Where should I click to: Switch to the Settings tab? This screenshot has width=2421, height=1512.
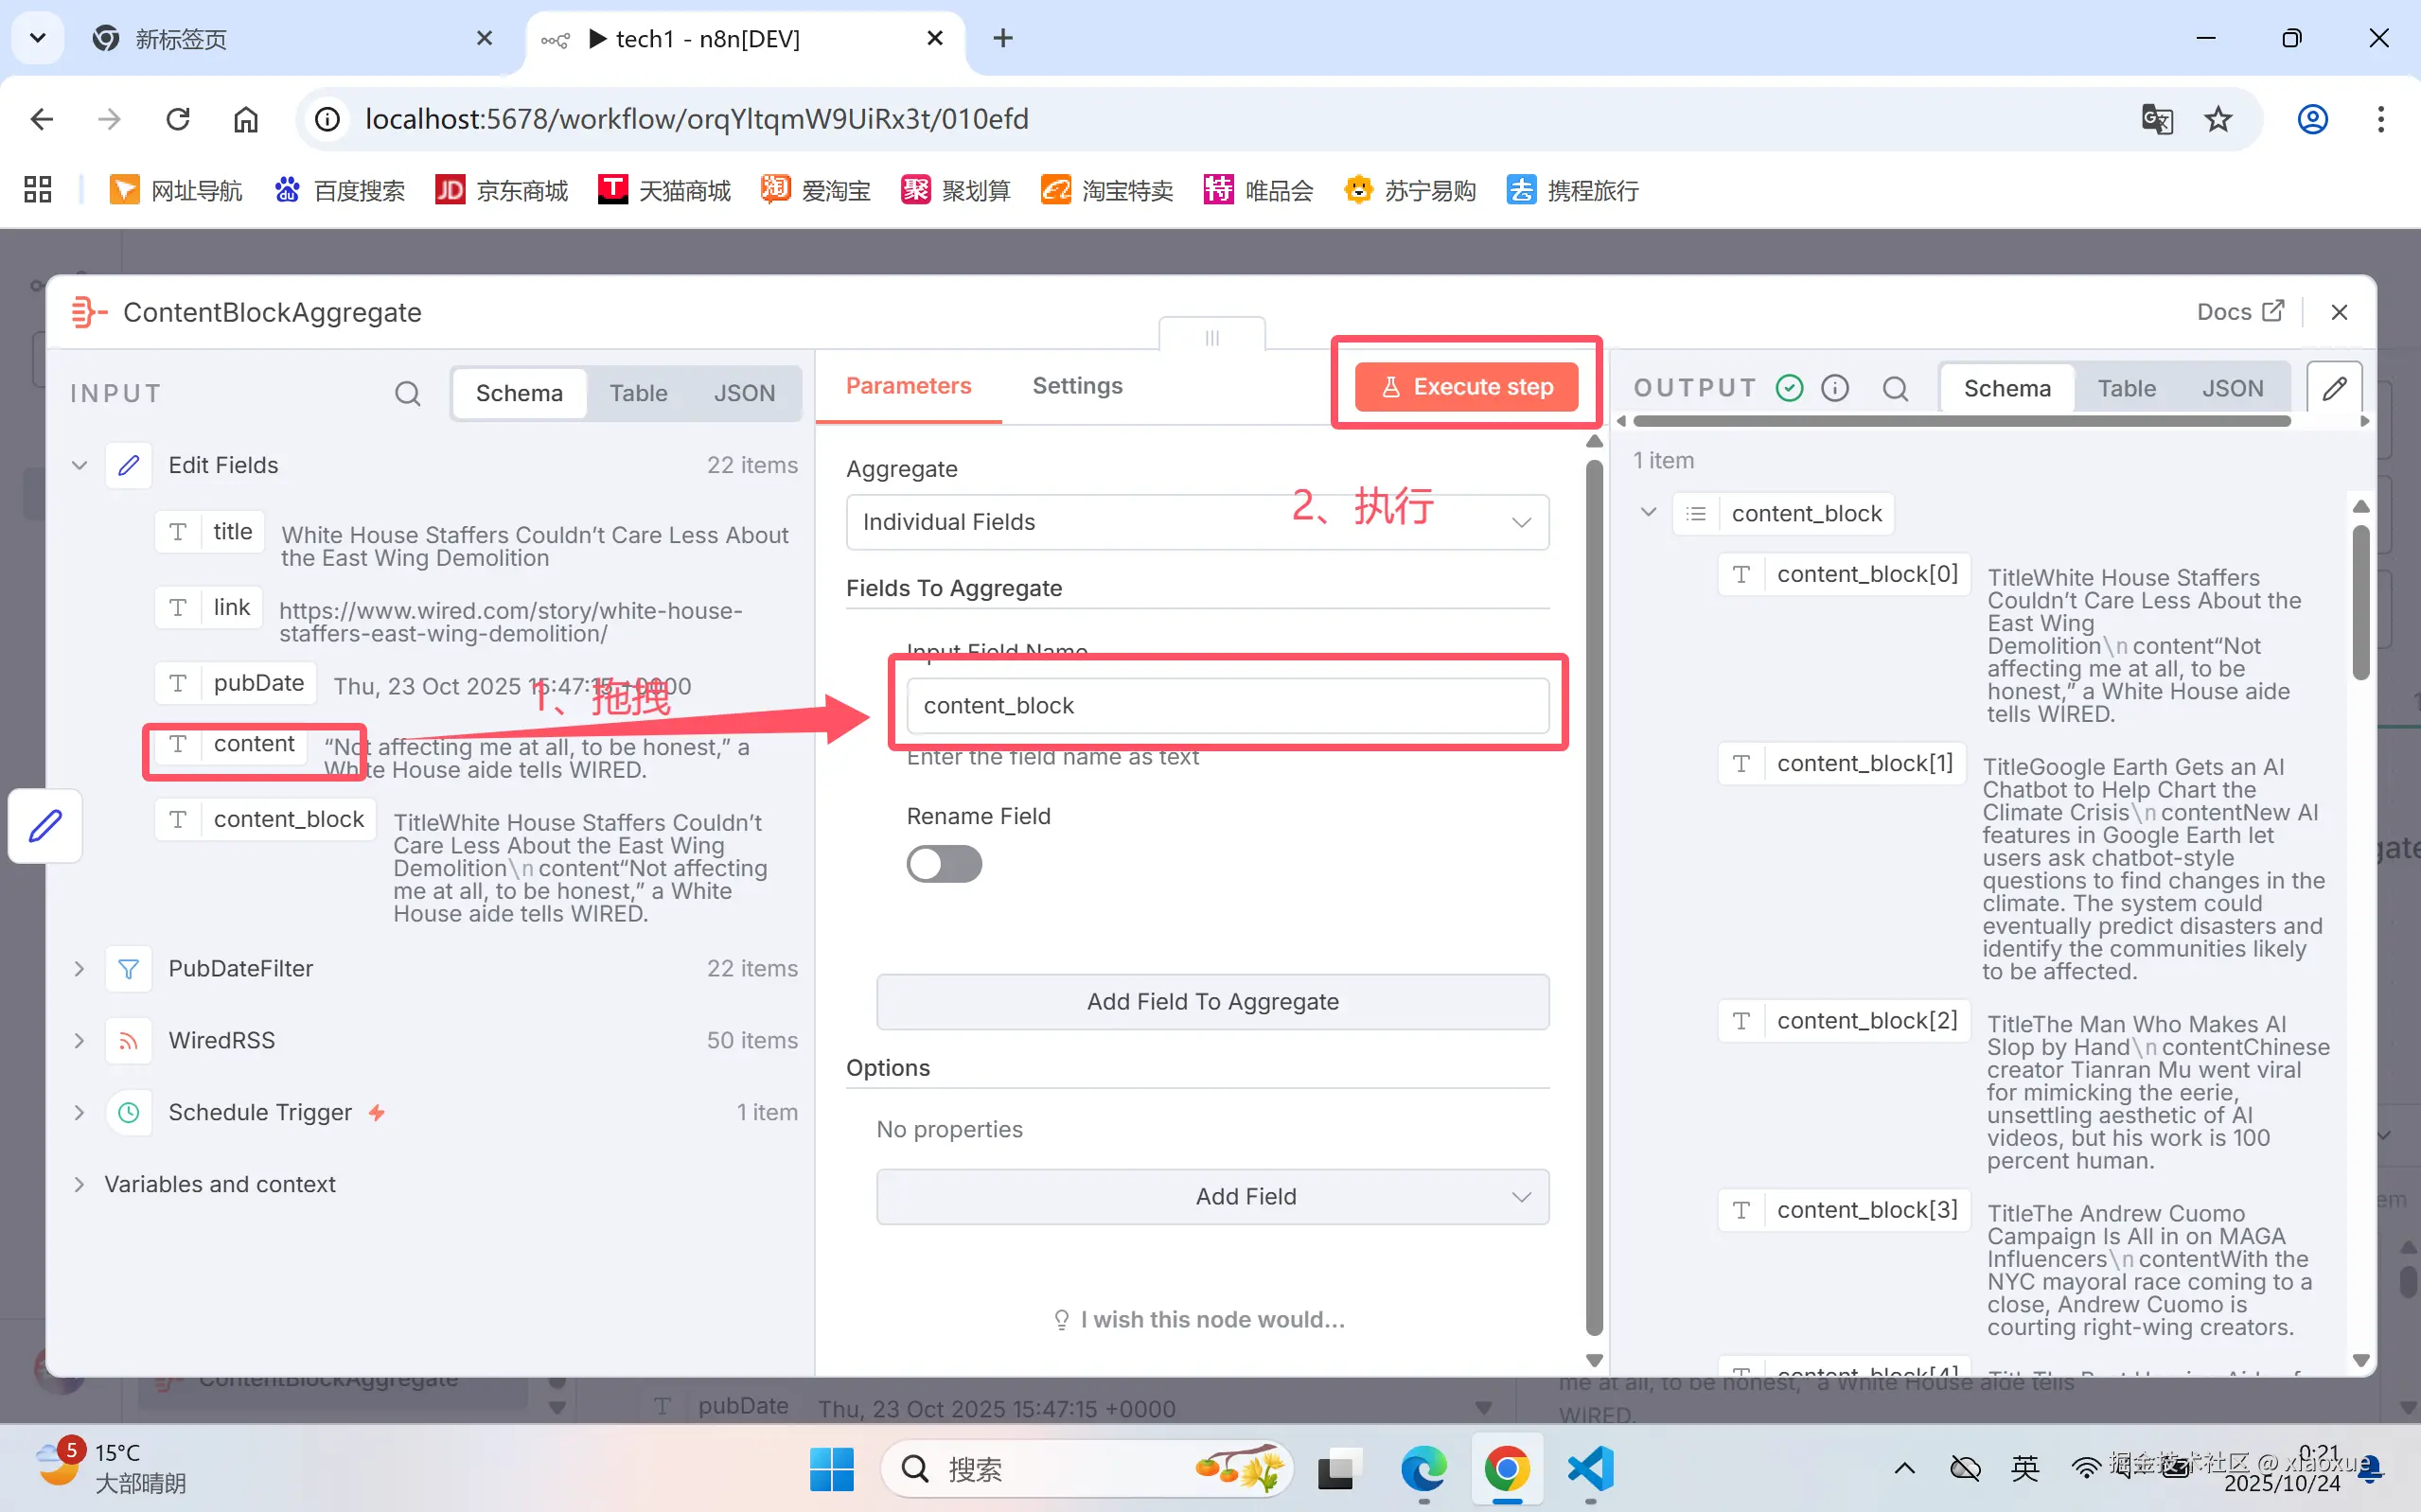pos(1077,386)
